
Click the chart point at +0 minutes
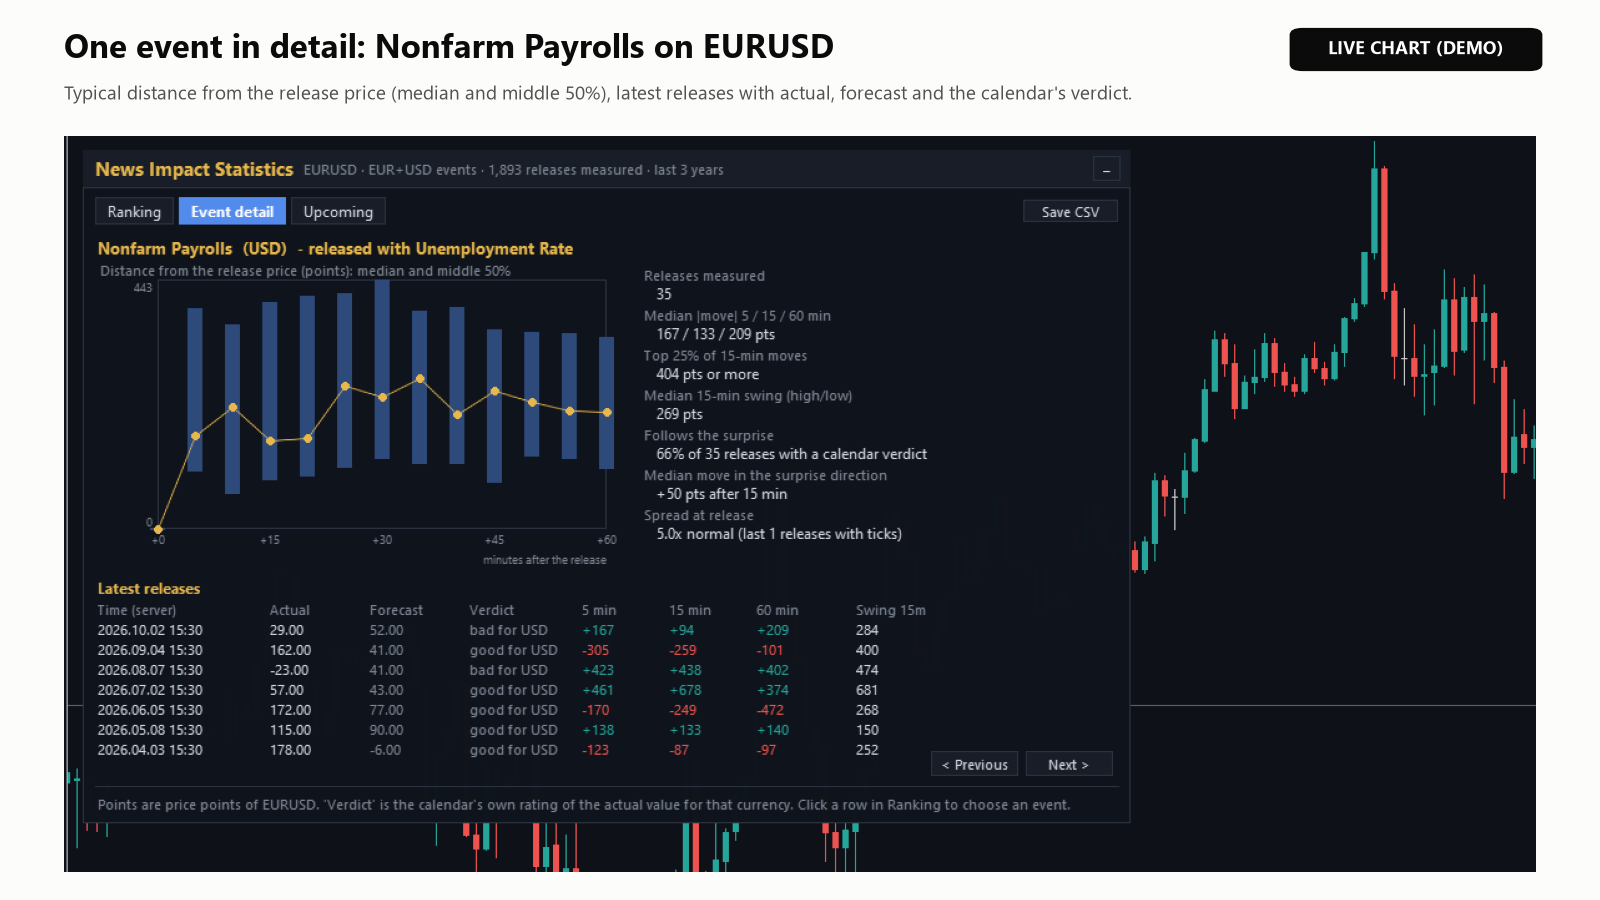158,529
